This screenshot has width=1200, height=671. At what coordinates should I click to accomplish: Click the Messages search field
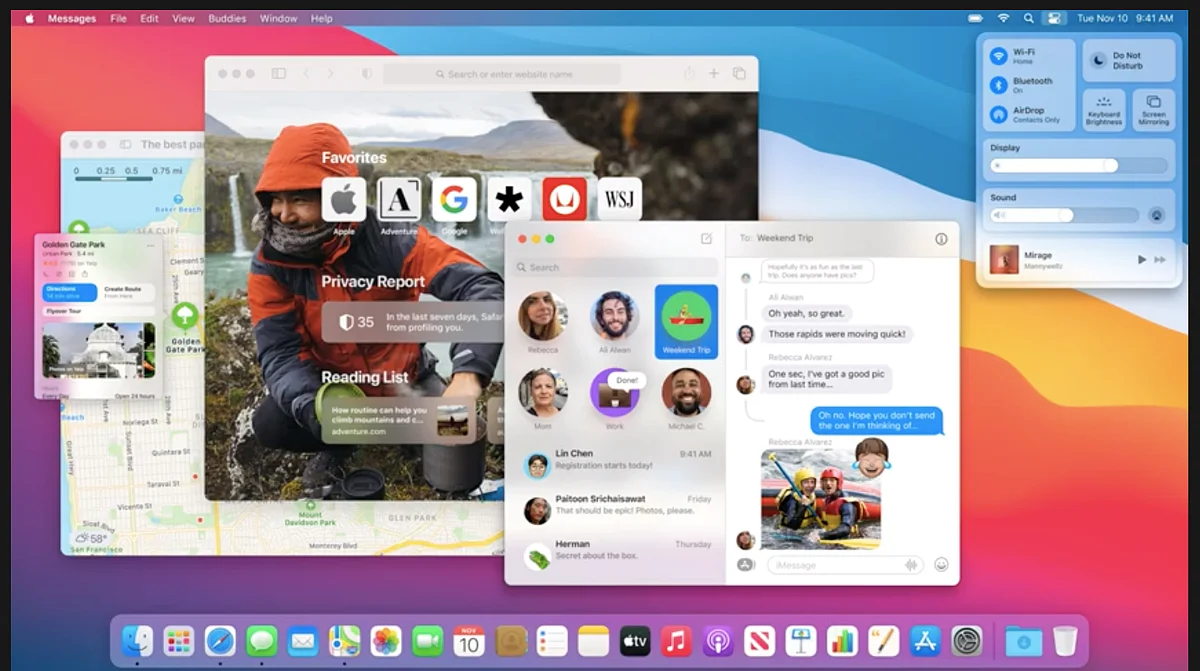615,267
